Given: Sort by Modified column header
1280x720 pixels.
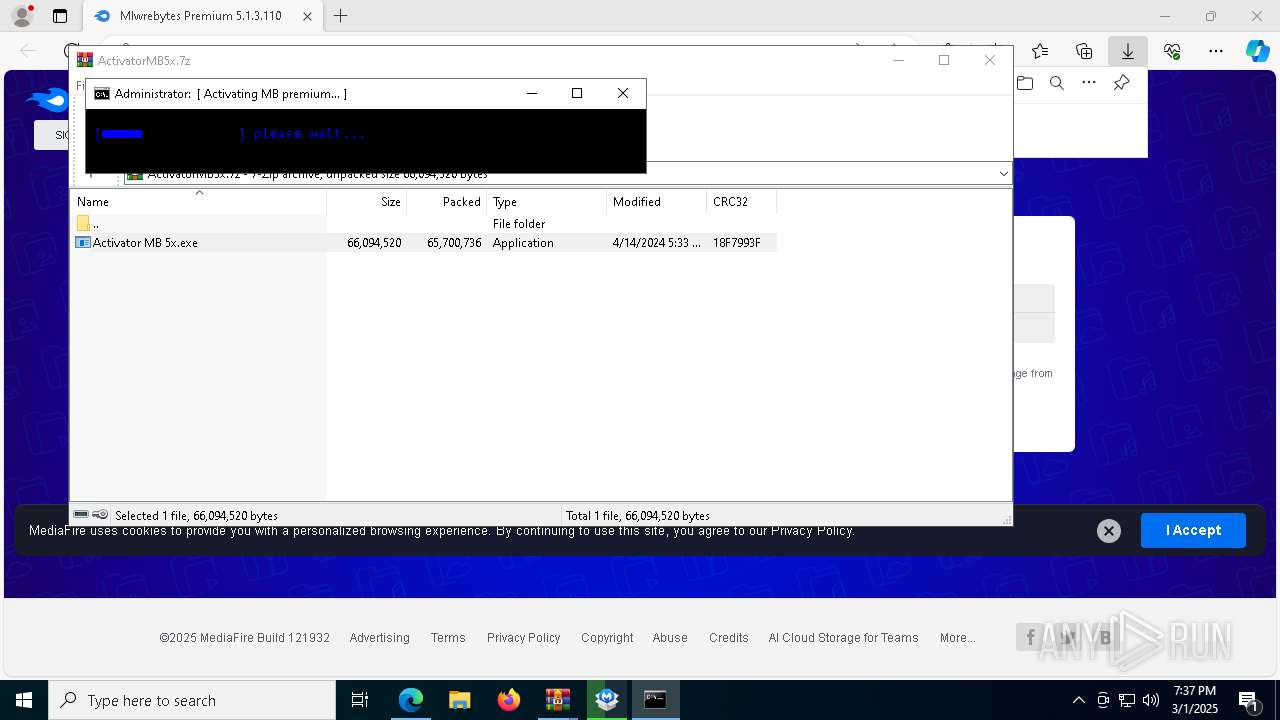Looking at the screenshot, I should 657,201.
